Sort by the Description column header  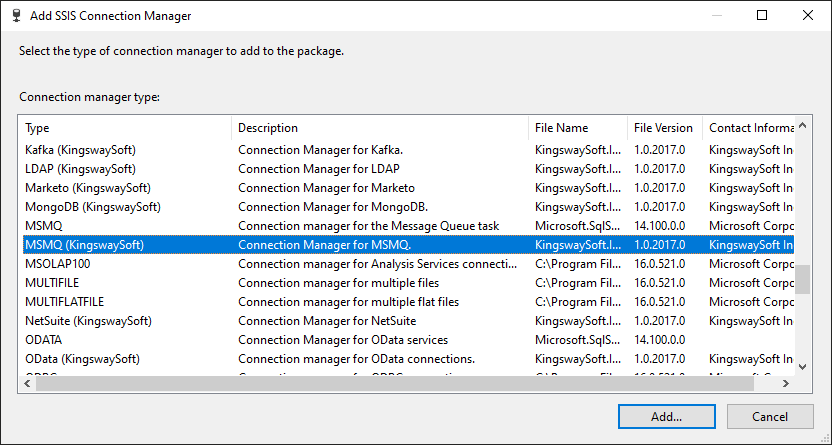point(380,128)
